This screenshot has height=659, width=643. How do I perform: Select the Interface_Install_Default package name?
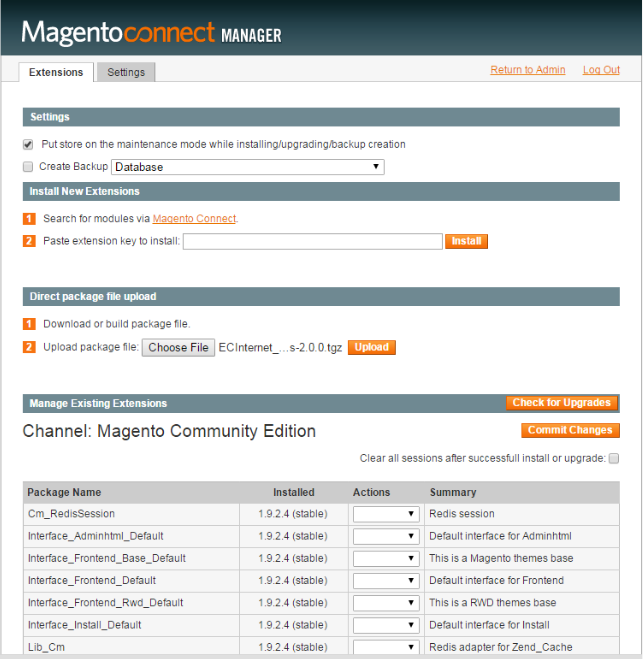pos(84,625)
